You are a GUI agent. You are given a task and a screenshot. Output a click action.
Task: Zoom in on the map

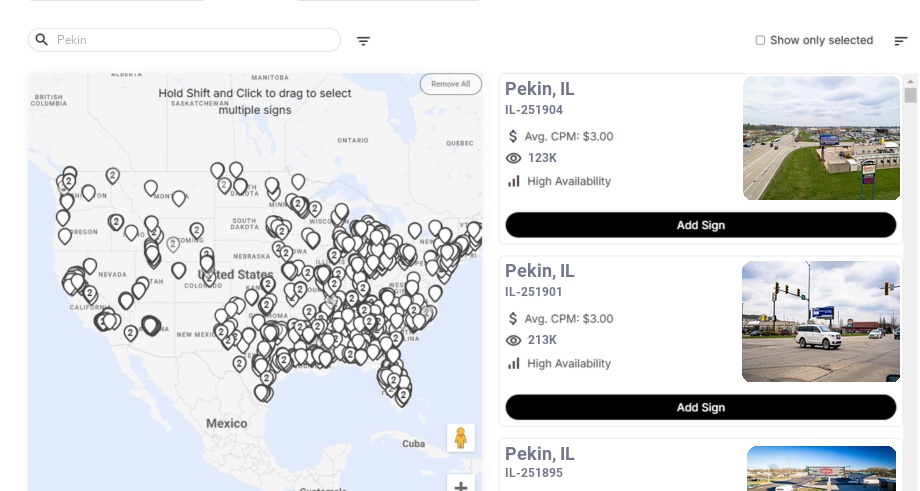coord(461,486)
